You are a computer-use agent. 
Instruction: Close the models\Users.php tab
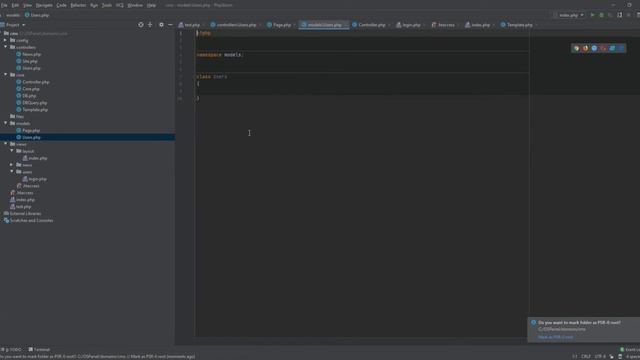346,25
